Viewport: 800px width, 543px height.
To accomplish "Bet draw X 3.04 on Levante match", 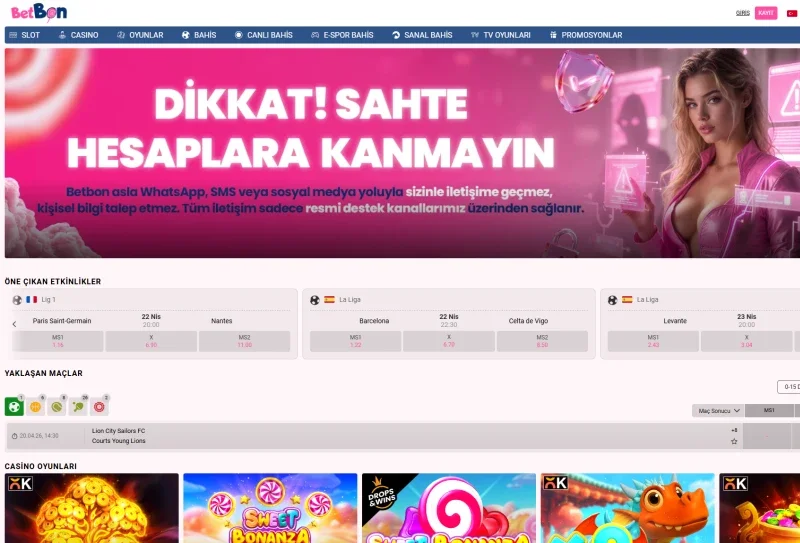I will (746, 341).
